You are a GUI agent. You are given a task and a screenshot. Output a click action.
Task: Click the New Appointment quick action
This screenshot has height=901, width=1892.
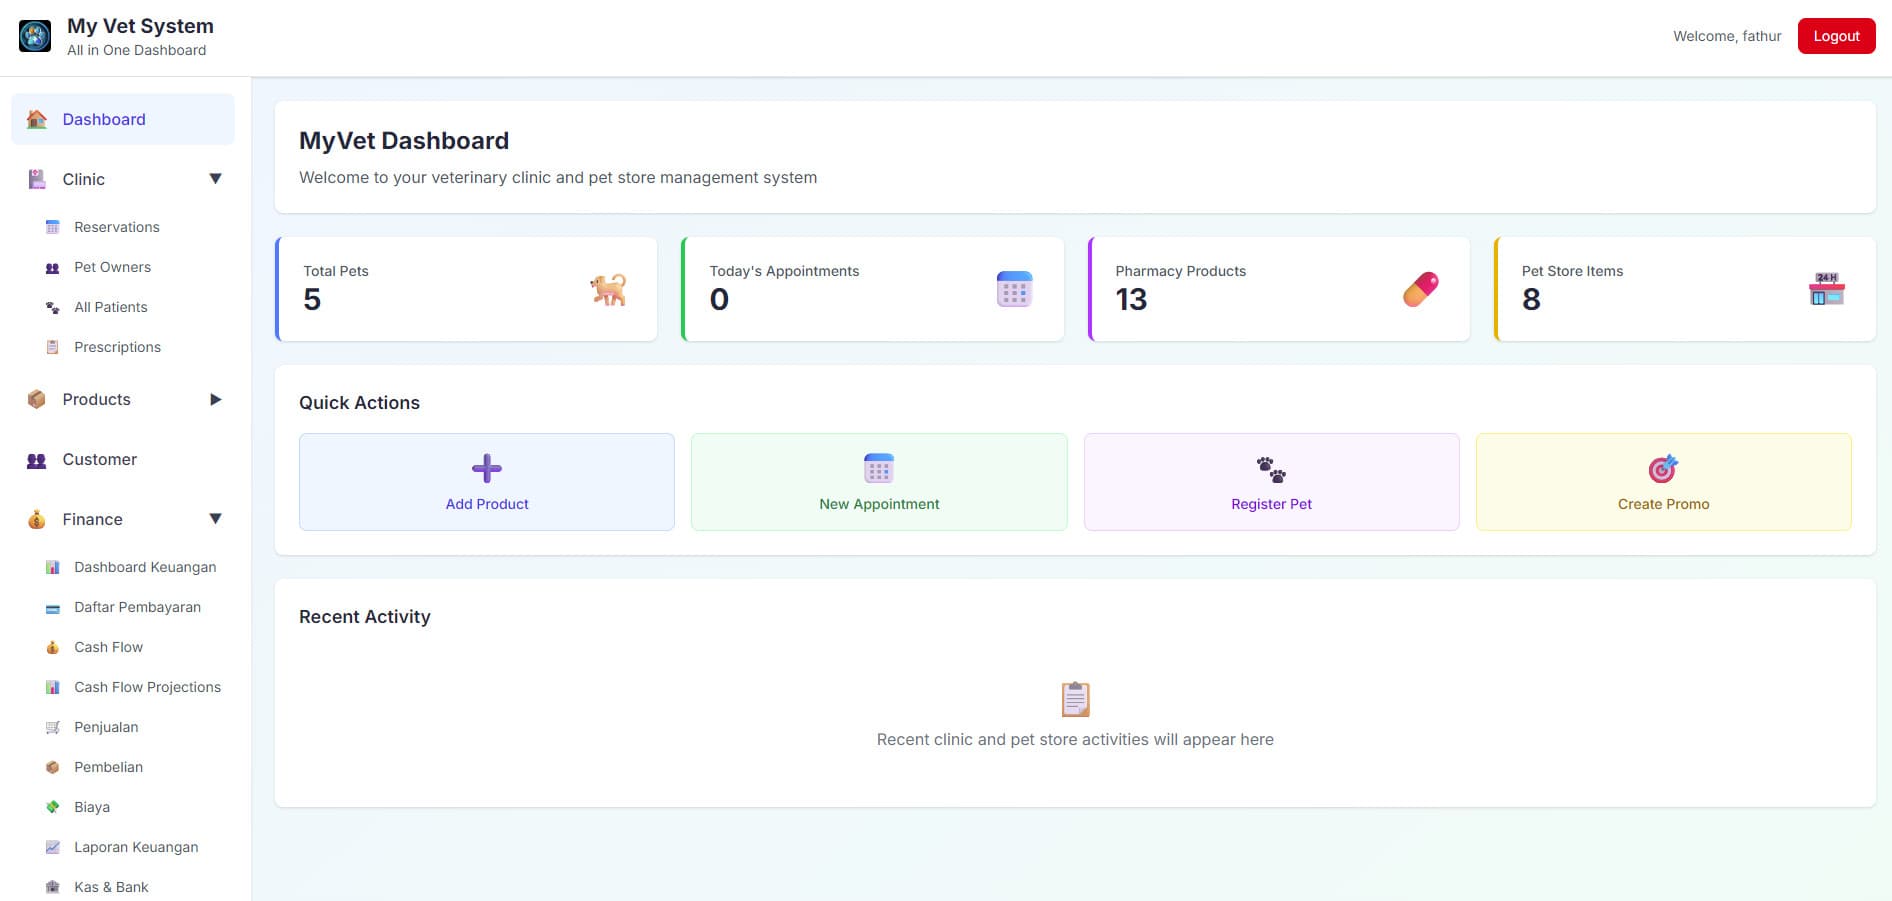click(x=879, y=482)
